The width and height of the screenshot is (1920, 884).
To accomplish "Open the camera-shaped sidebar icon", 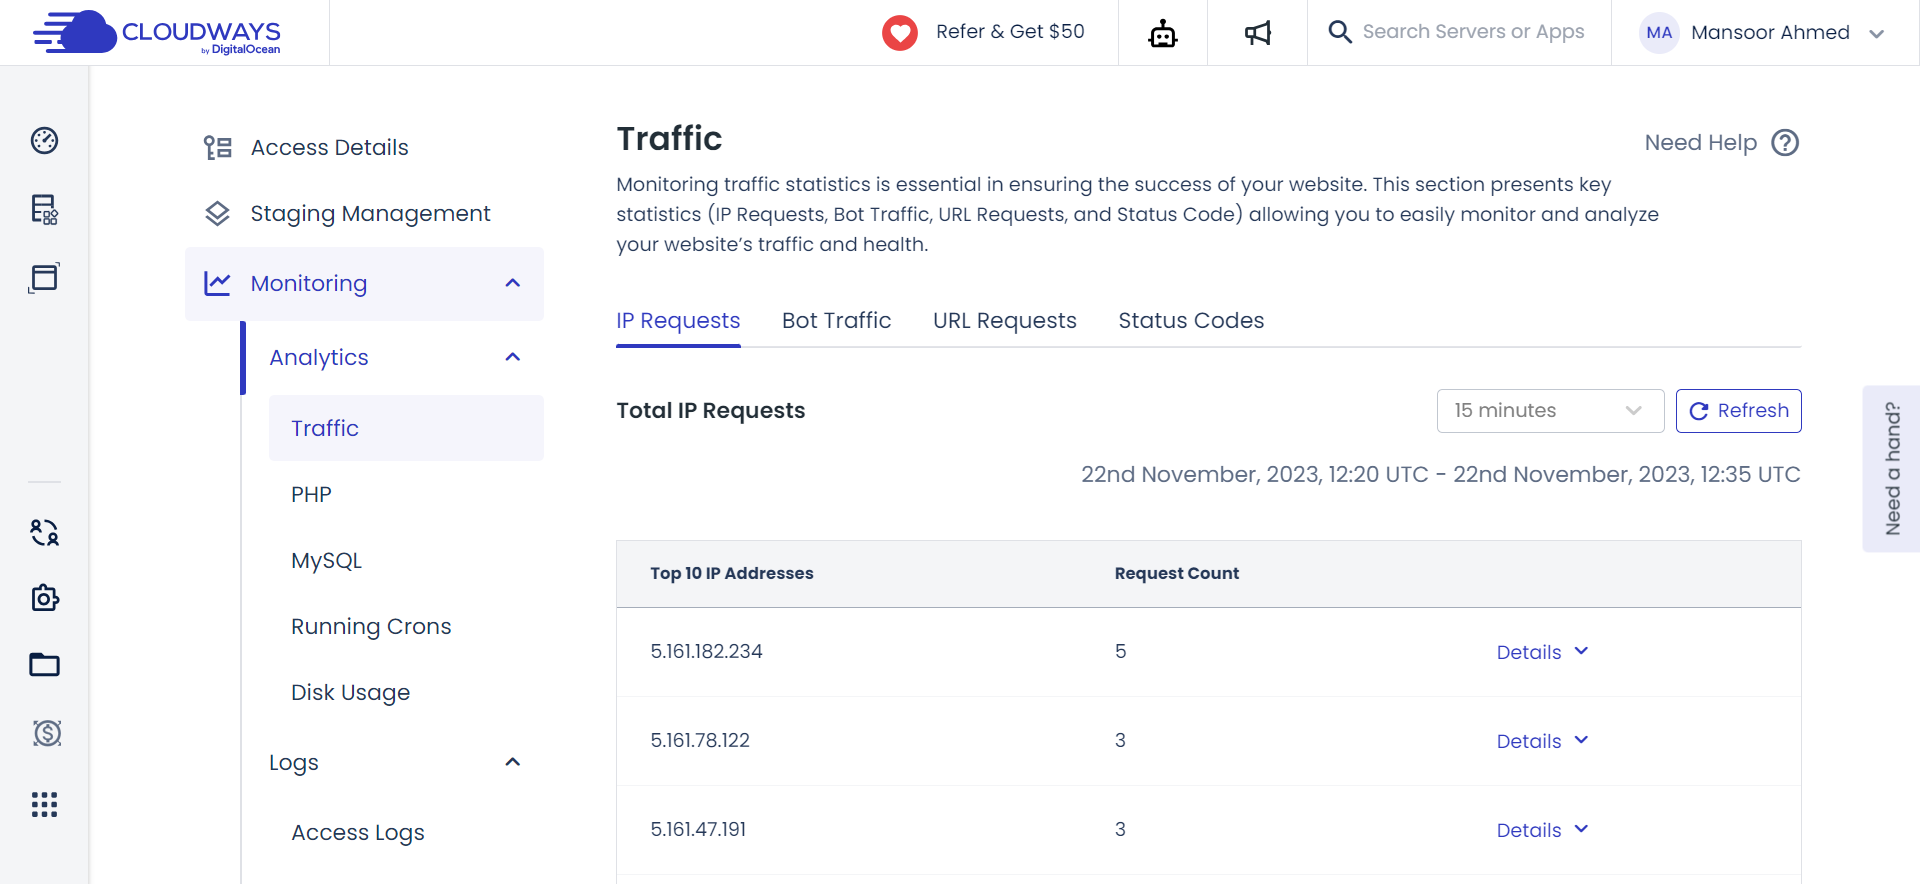I will pyautogui.click(x=45, y=598).
